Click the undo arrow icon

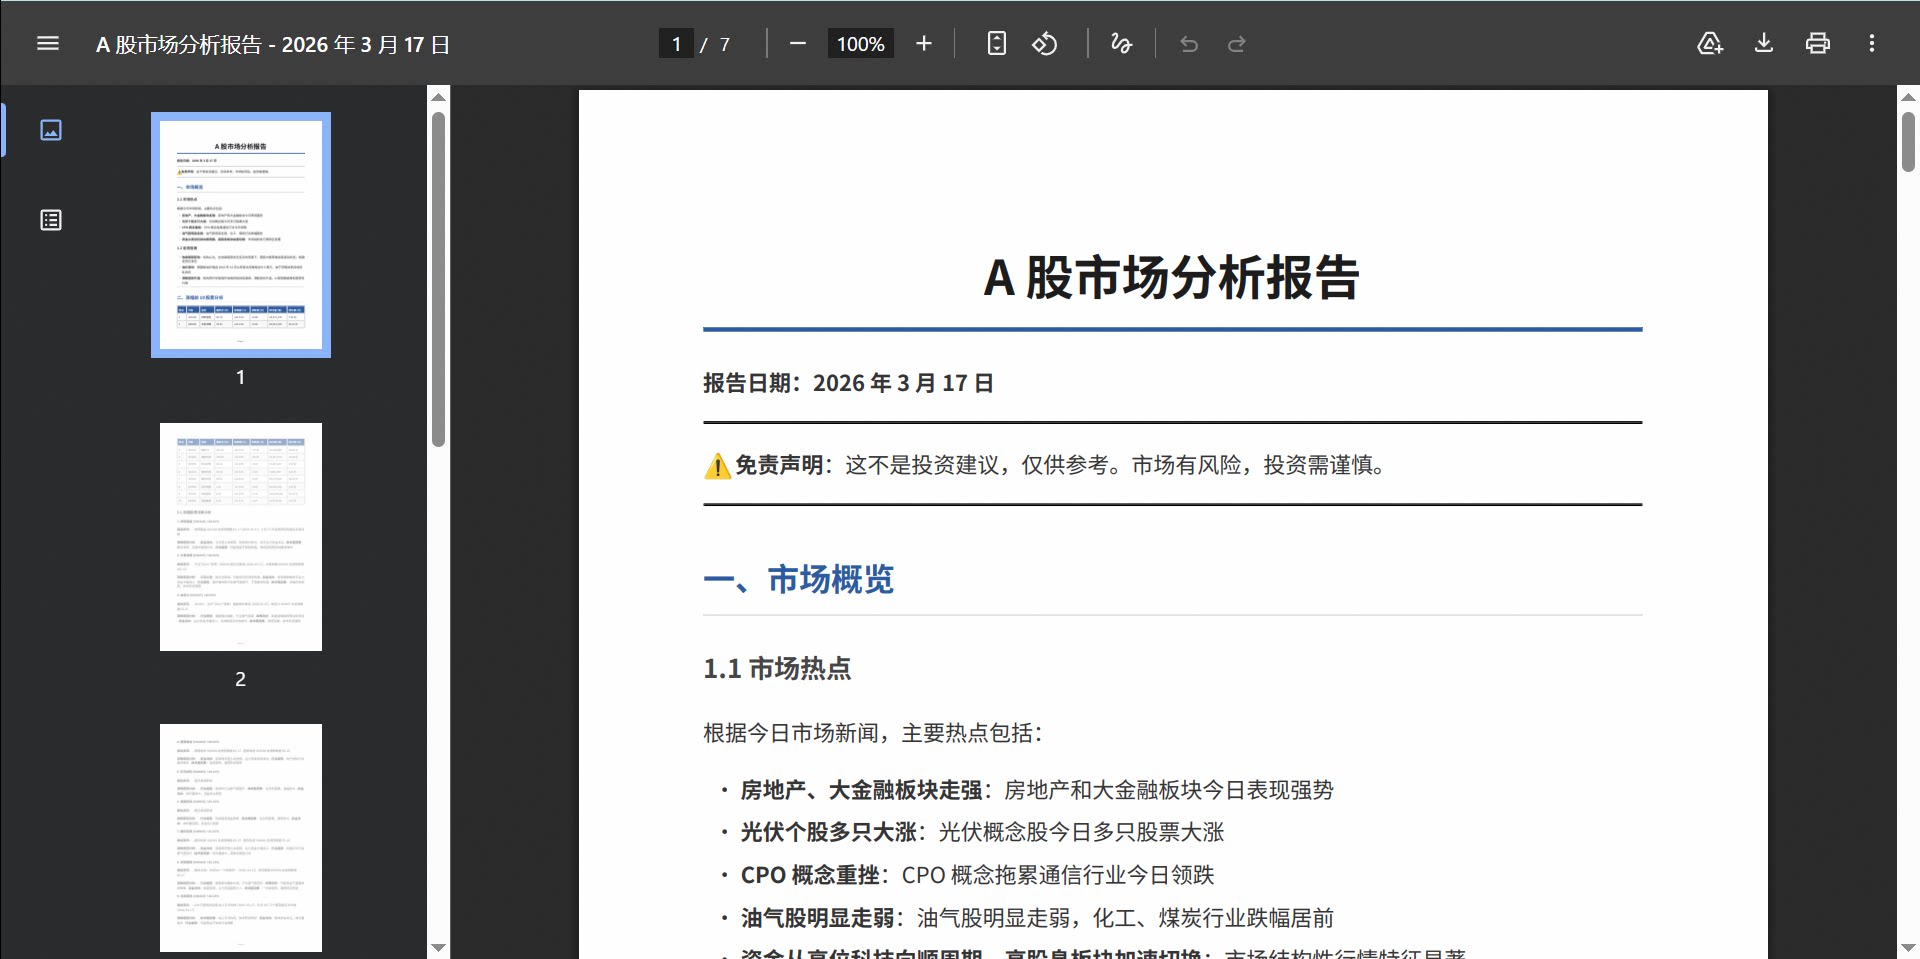point(1189,44)
